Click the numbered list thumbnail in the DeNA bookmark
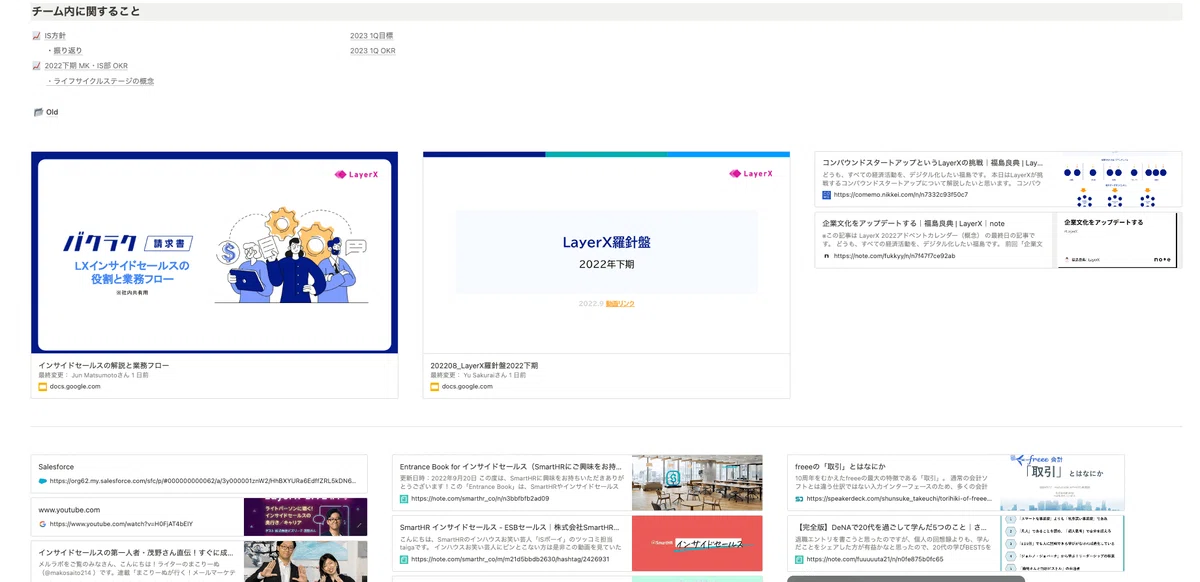 click(1062, 544)
